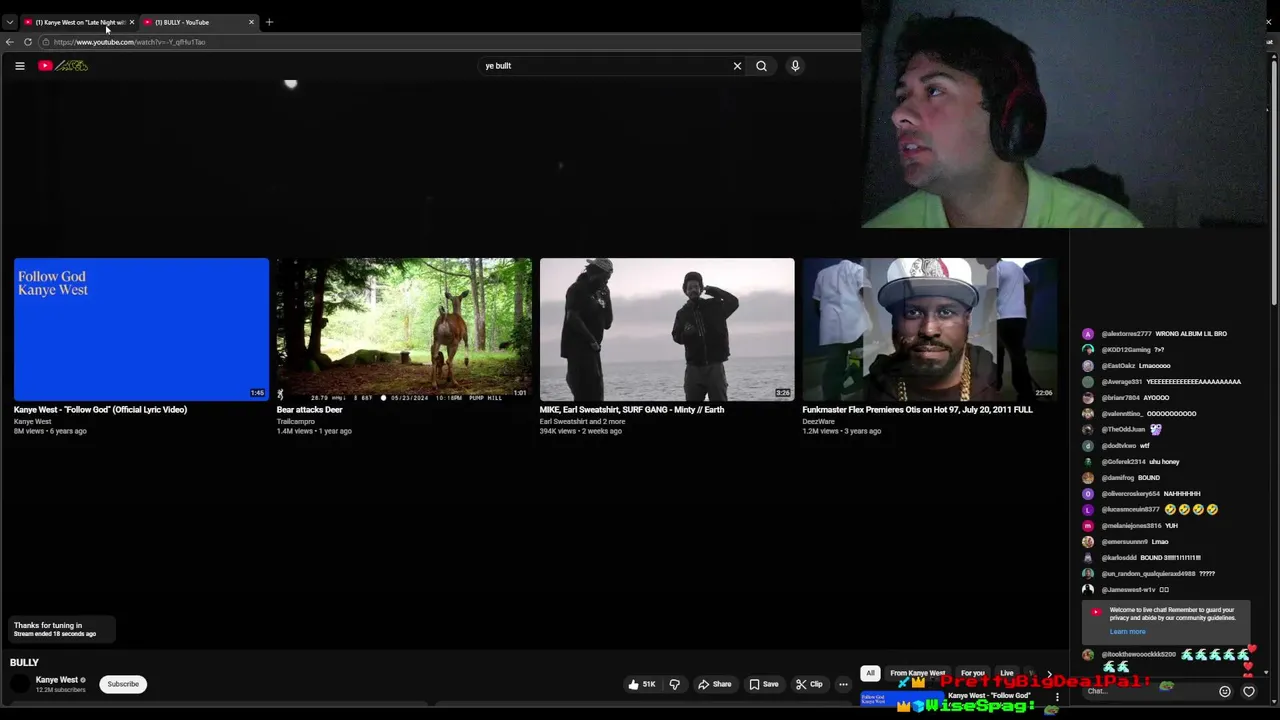The height and width of the screenshot is (720, 1280).
Task: Open the chat emoji picker
Action: point(1225,691)
